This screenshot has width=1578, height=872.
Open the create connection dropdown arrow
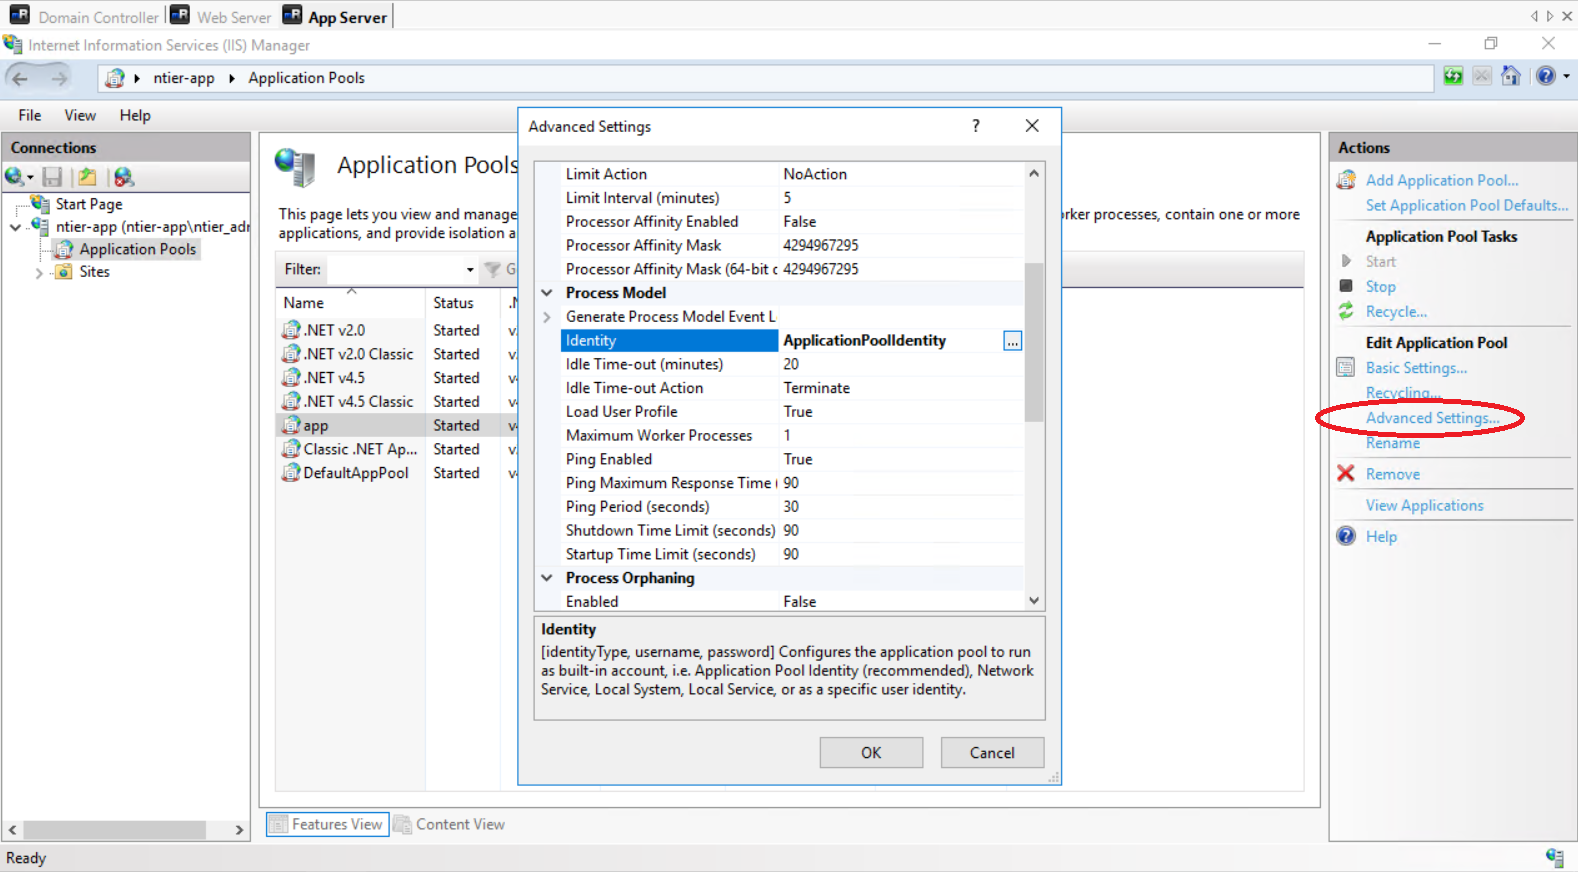pos(30,178)
